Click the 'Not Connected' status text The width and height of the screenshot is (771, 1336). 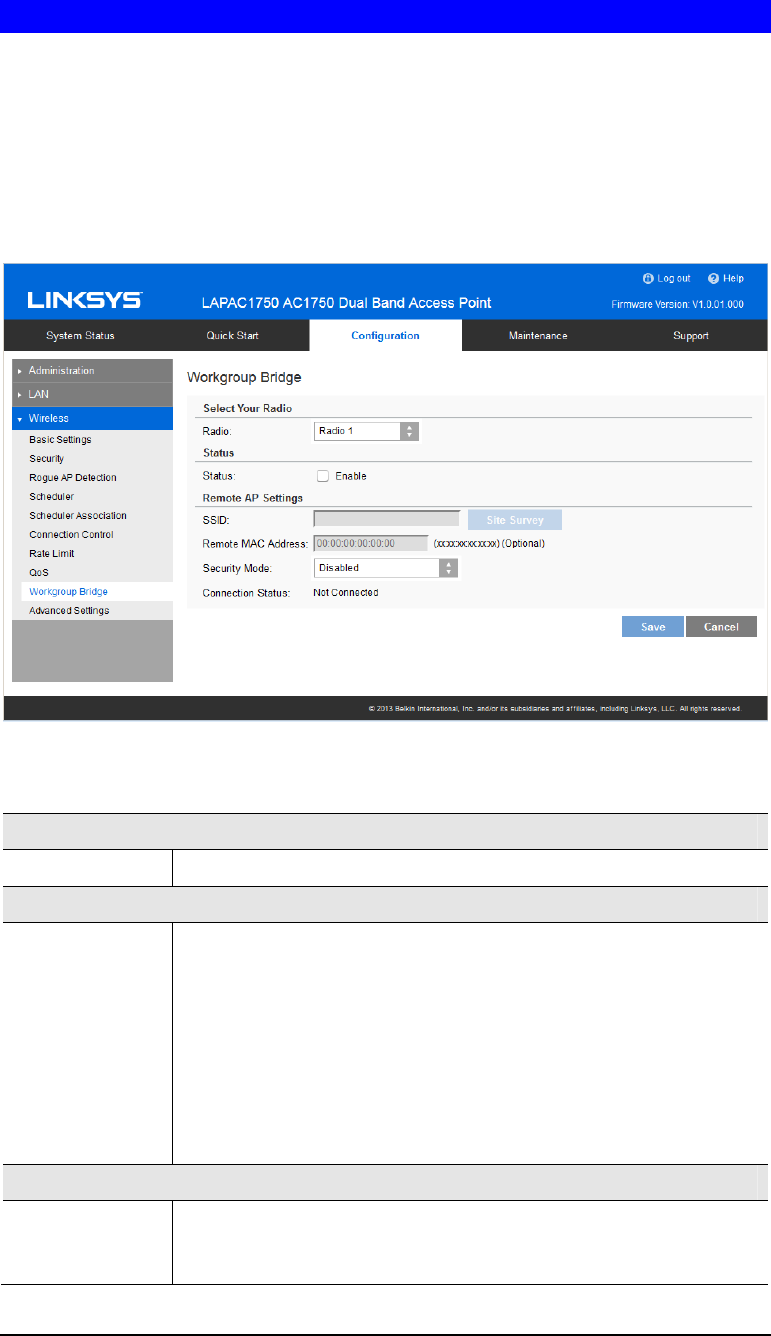point(346,593)
